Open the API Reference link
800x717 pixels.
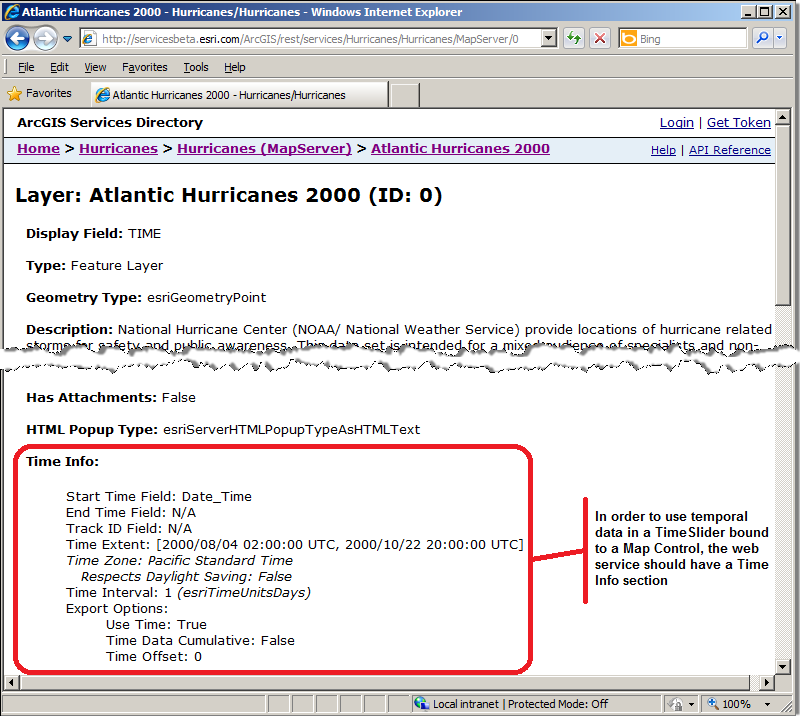coord(730,149)
